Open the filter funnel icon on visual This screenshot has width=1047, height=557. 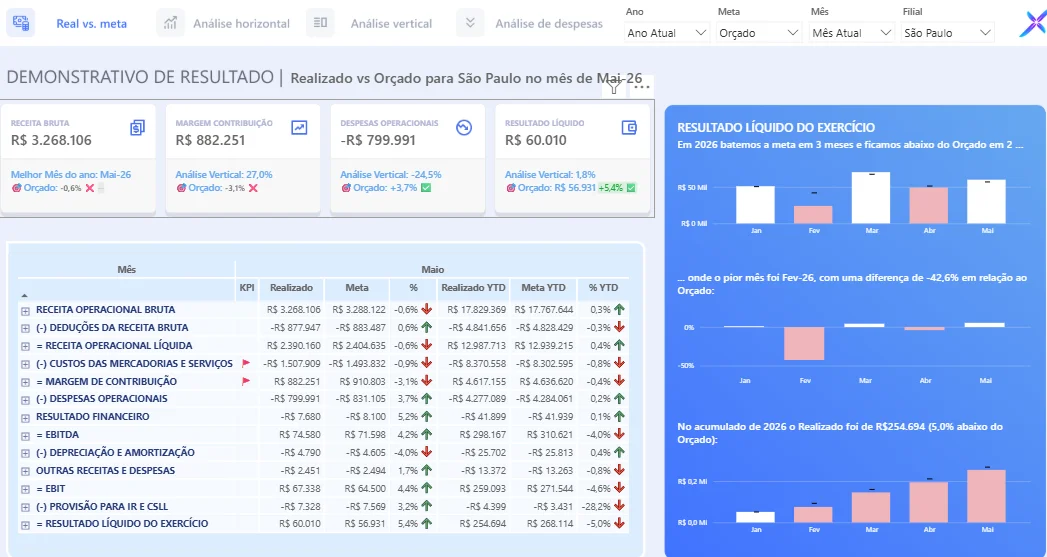tap(614, 87)
